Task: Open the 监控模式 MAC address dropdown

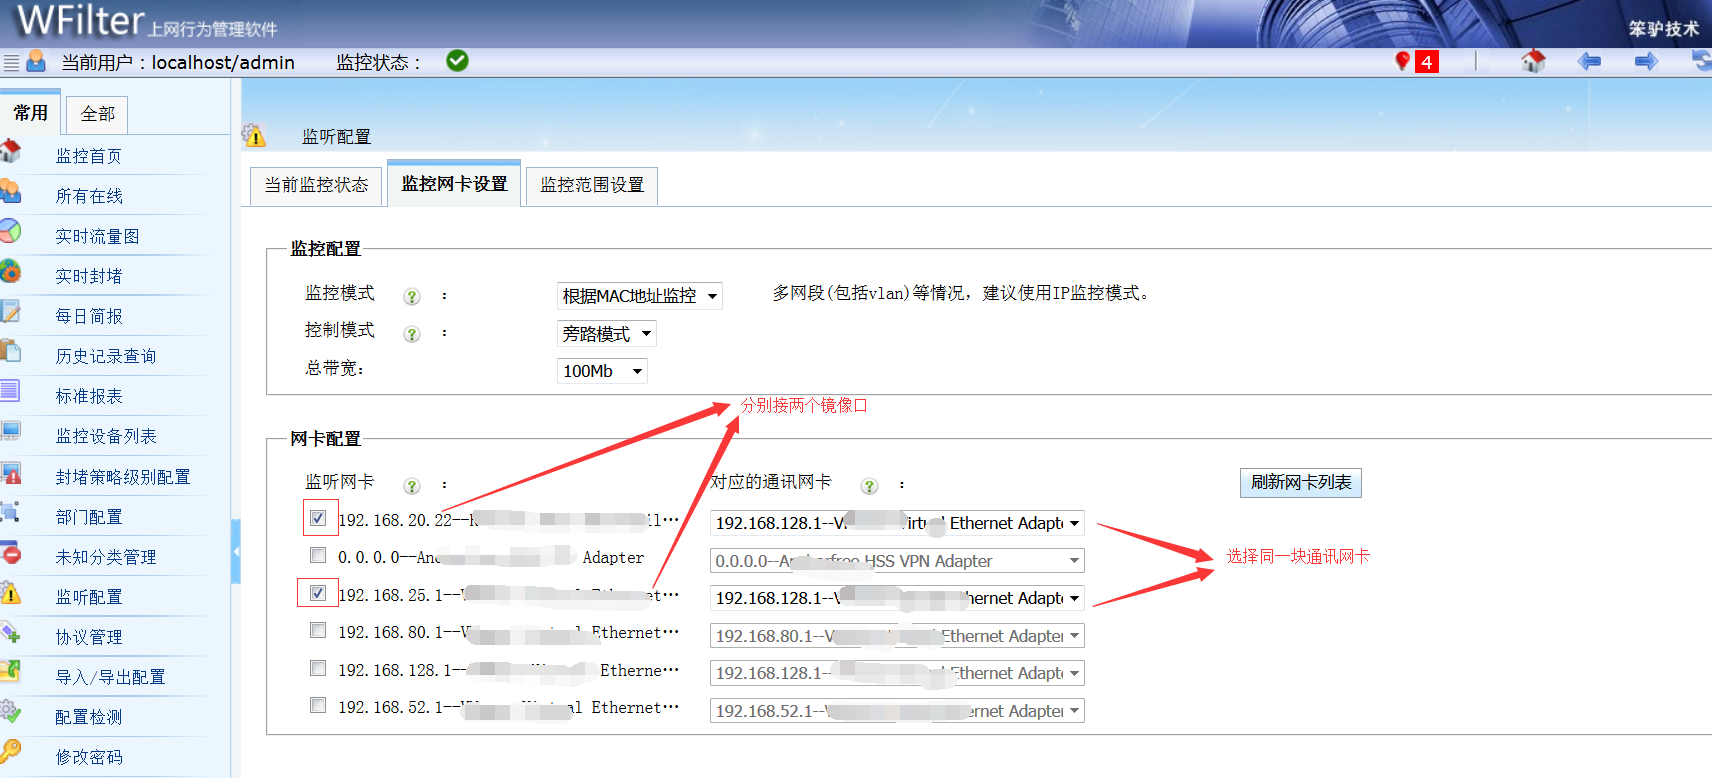Action: [639, 296]
